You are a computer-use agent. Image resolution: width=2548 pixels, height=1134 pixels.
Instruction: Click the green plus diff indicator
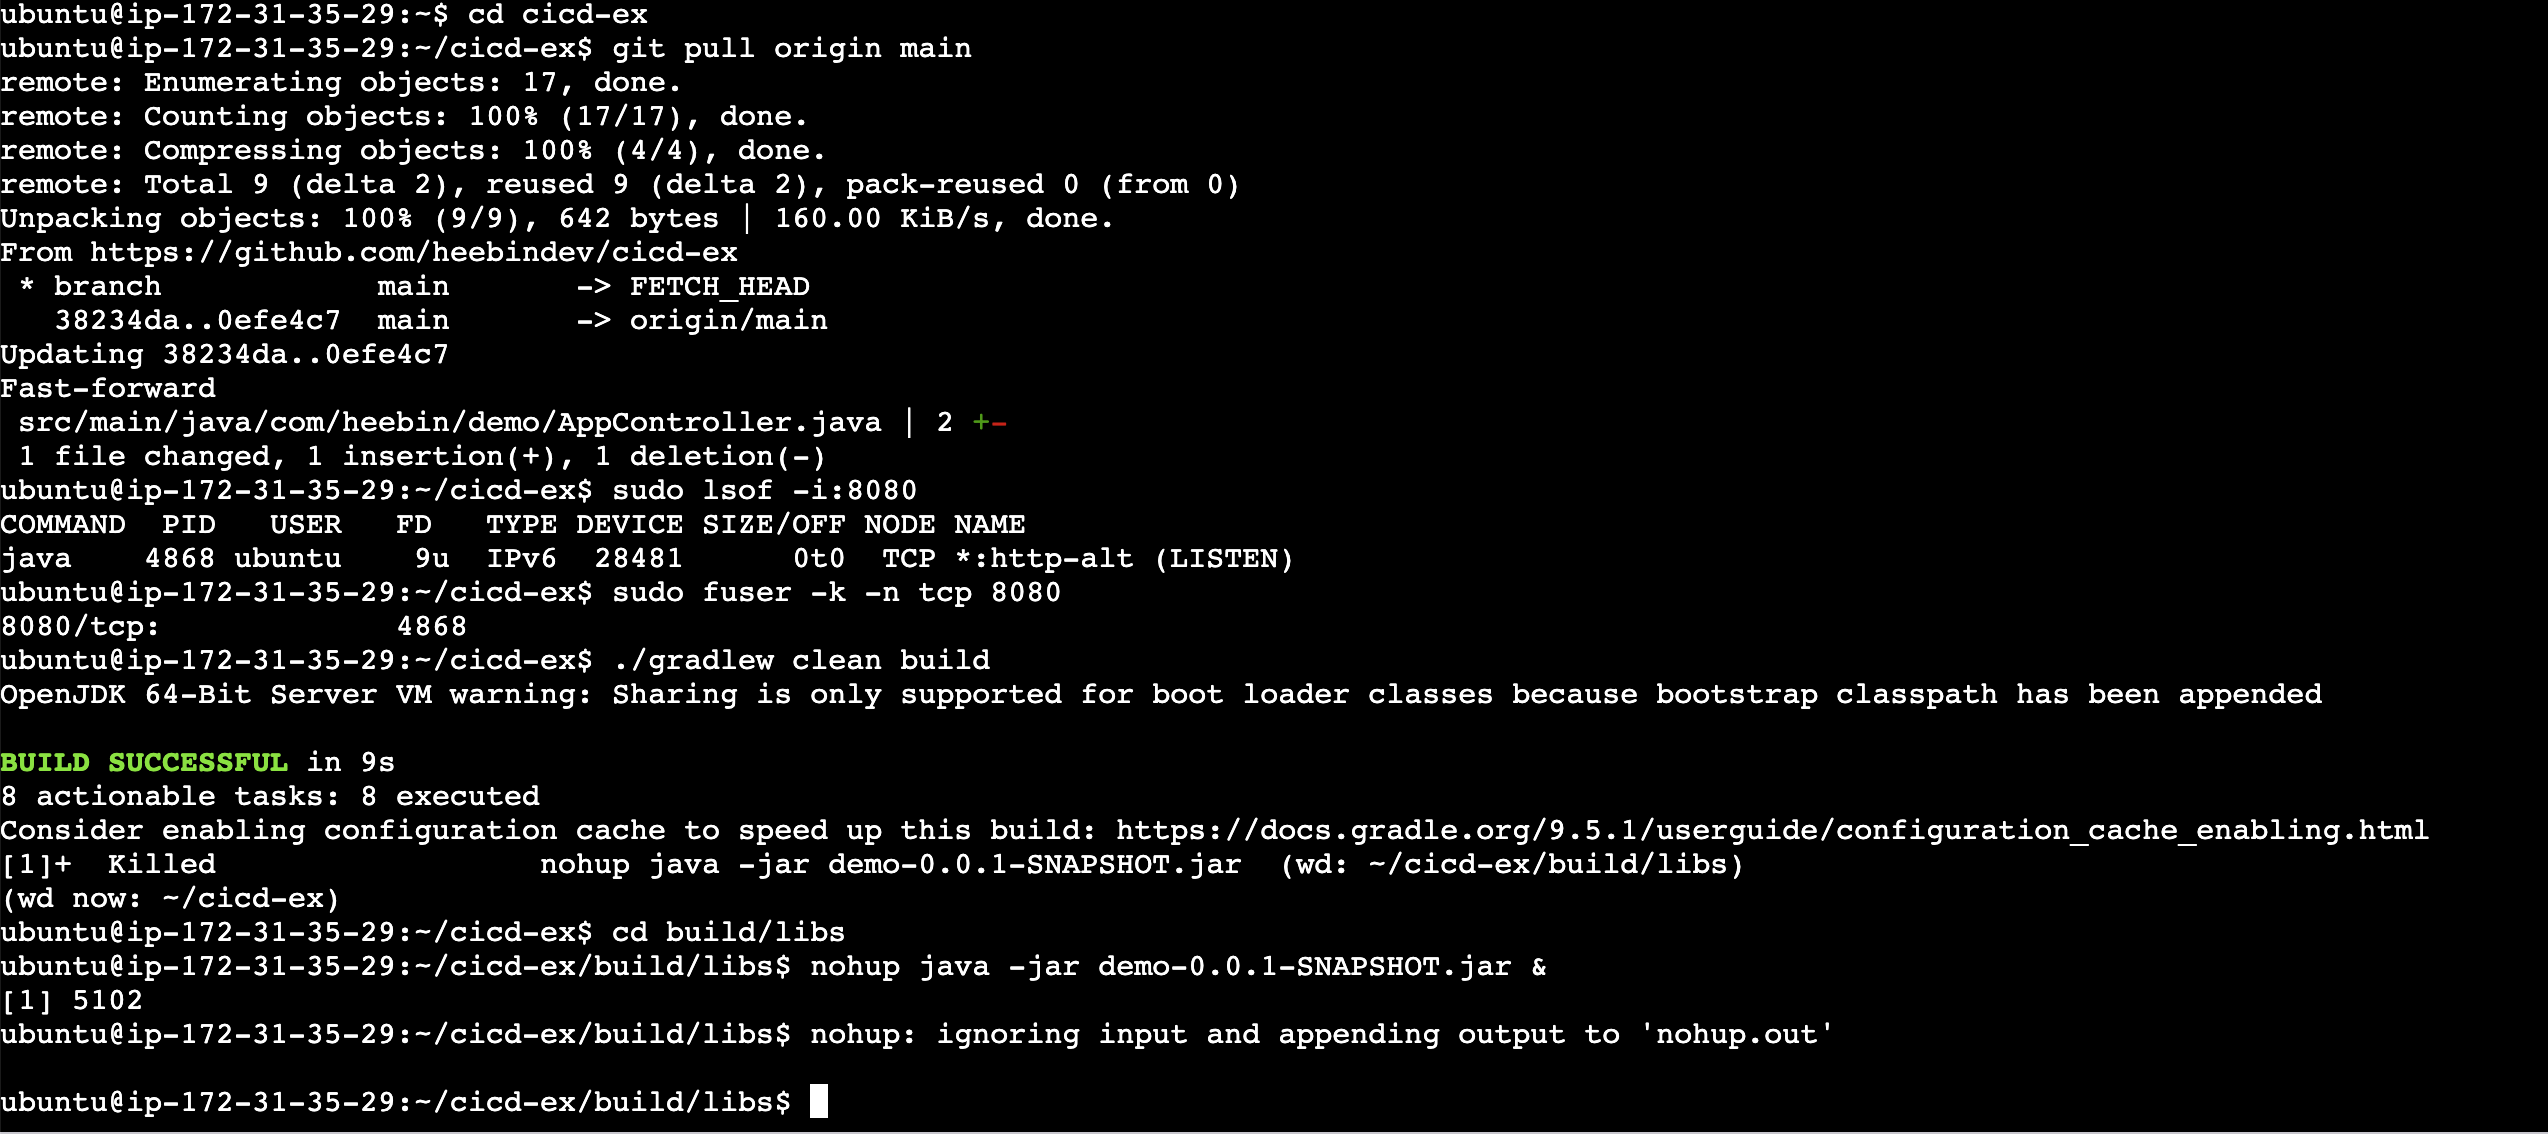click(x=981, y=422)
